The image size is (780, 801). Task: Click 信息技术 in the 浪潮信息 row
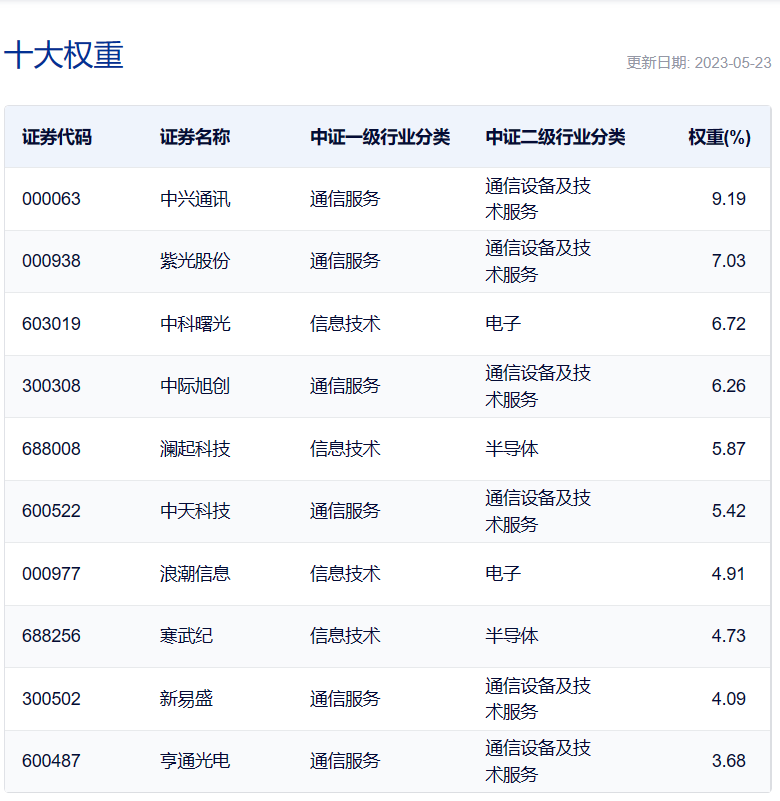click(x=345, y=574)
